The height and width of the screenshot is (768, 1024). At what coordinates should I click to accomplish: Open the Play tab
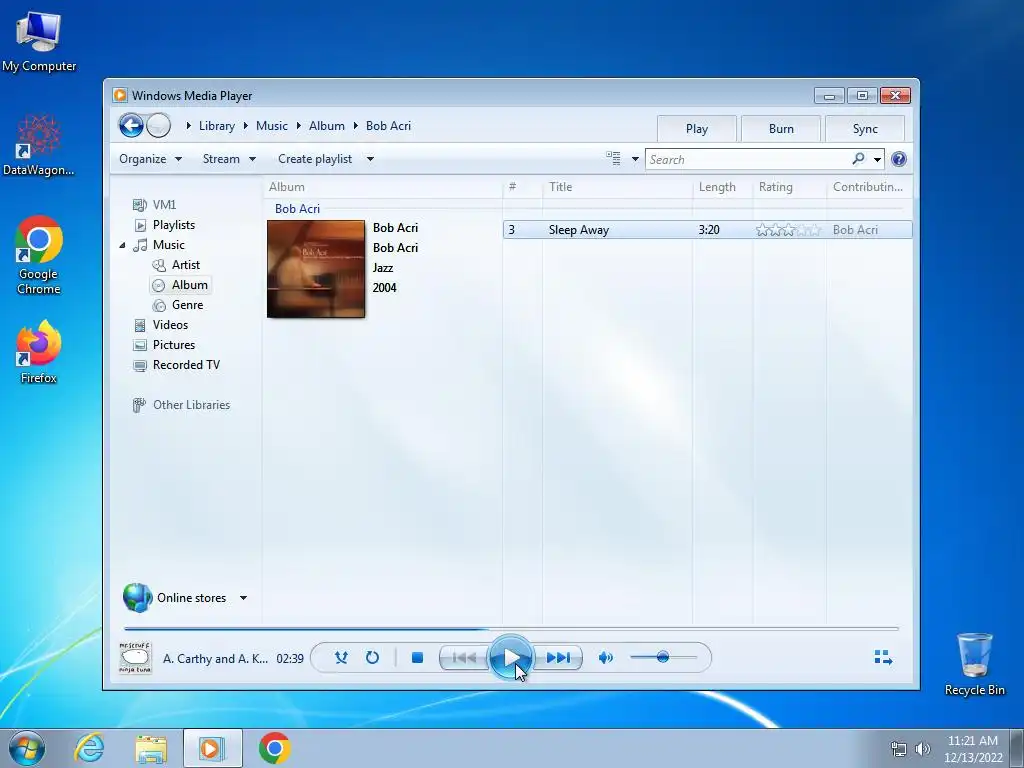click(x=696, y=129)
